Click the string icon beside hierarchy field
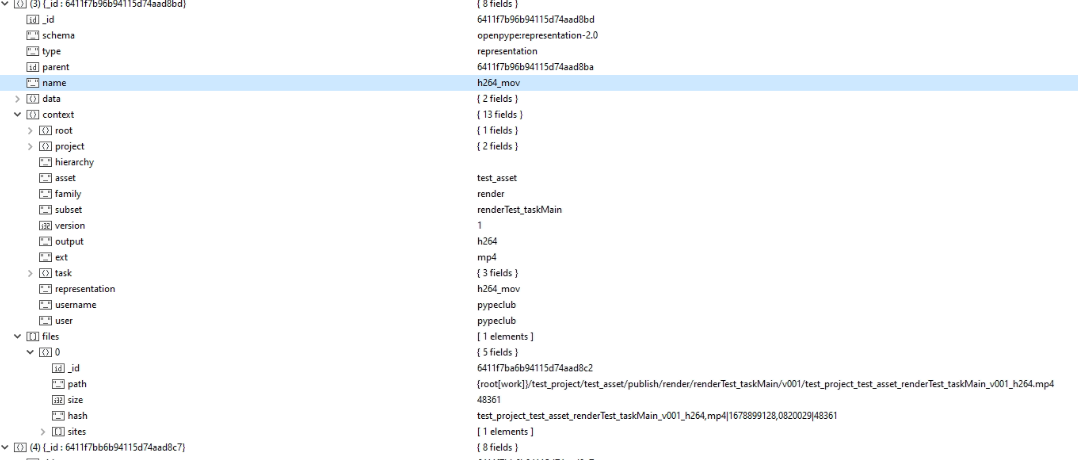 tap(45, 162)
